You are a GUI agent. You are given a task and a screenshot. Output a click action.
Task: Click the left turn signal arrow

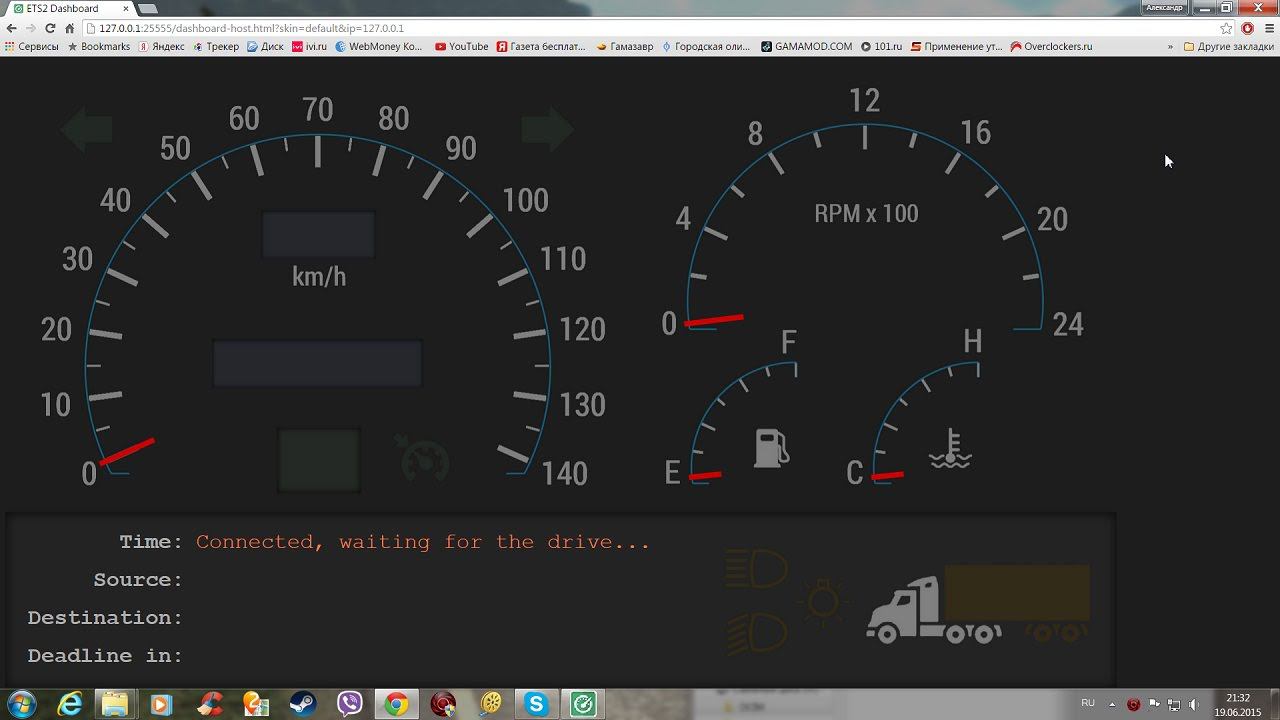click(86, 130)
